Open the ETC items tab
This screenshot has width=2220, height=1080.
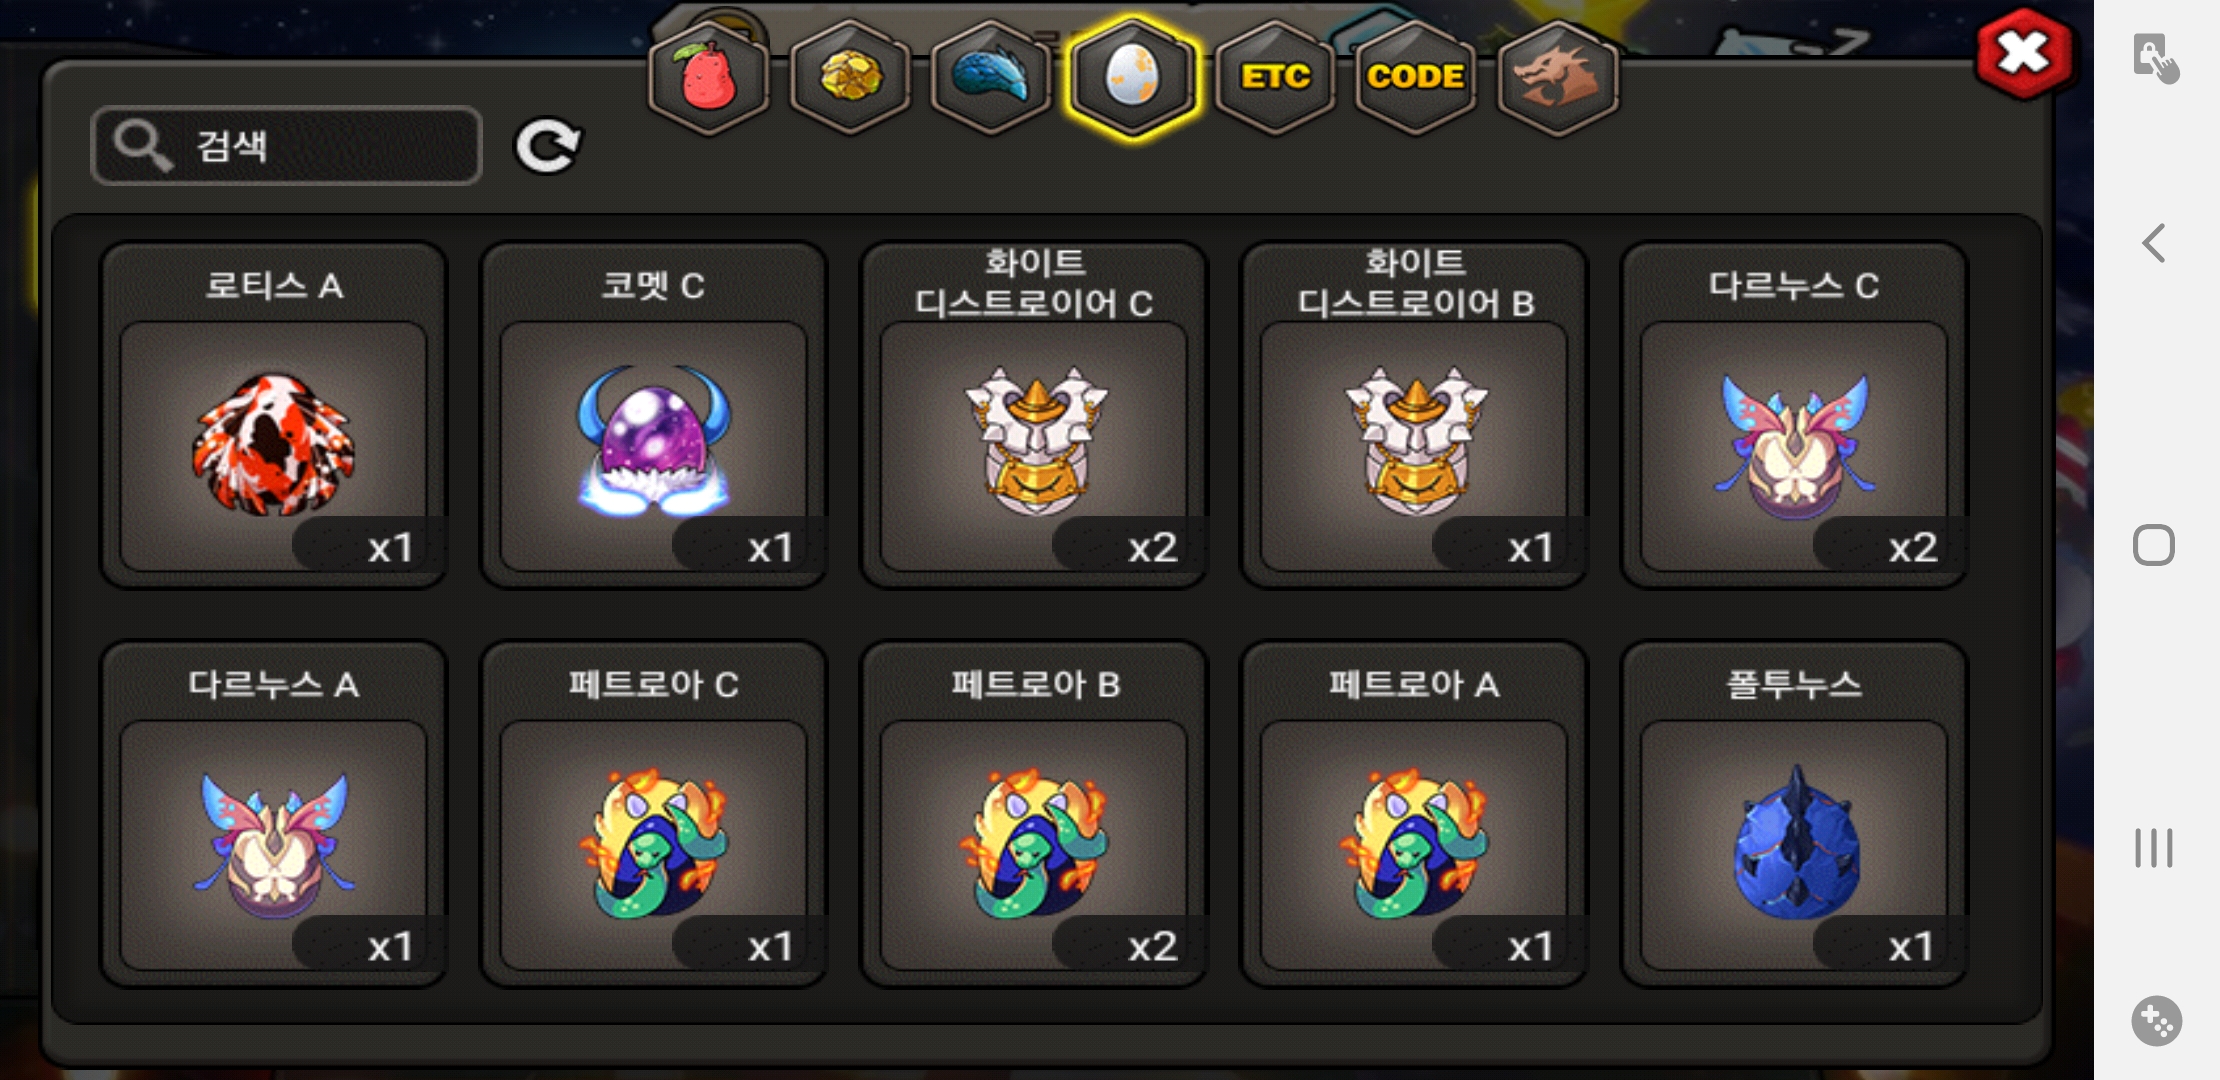1275,79
